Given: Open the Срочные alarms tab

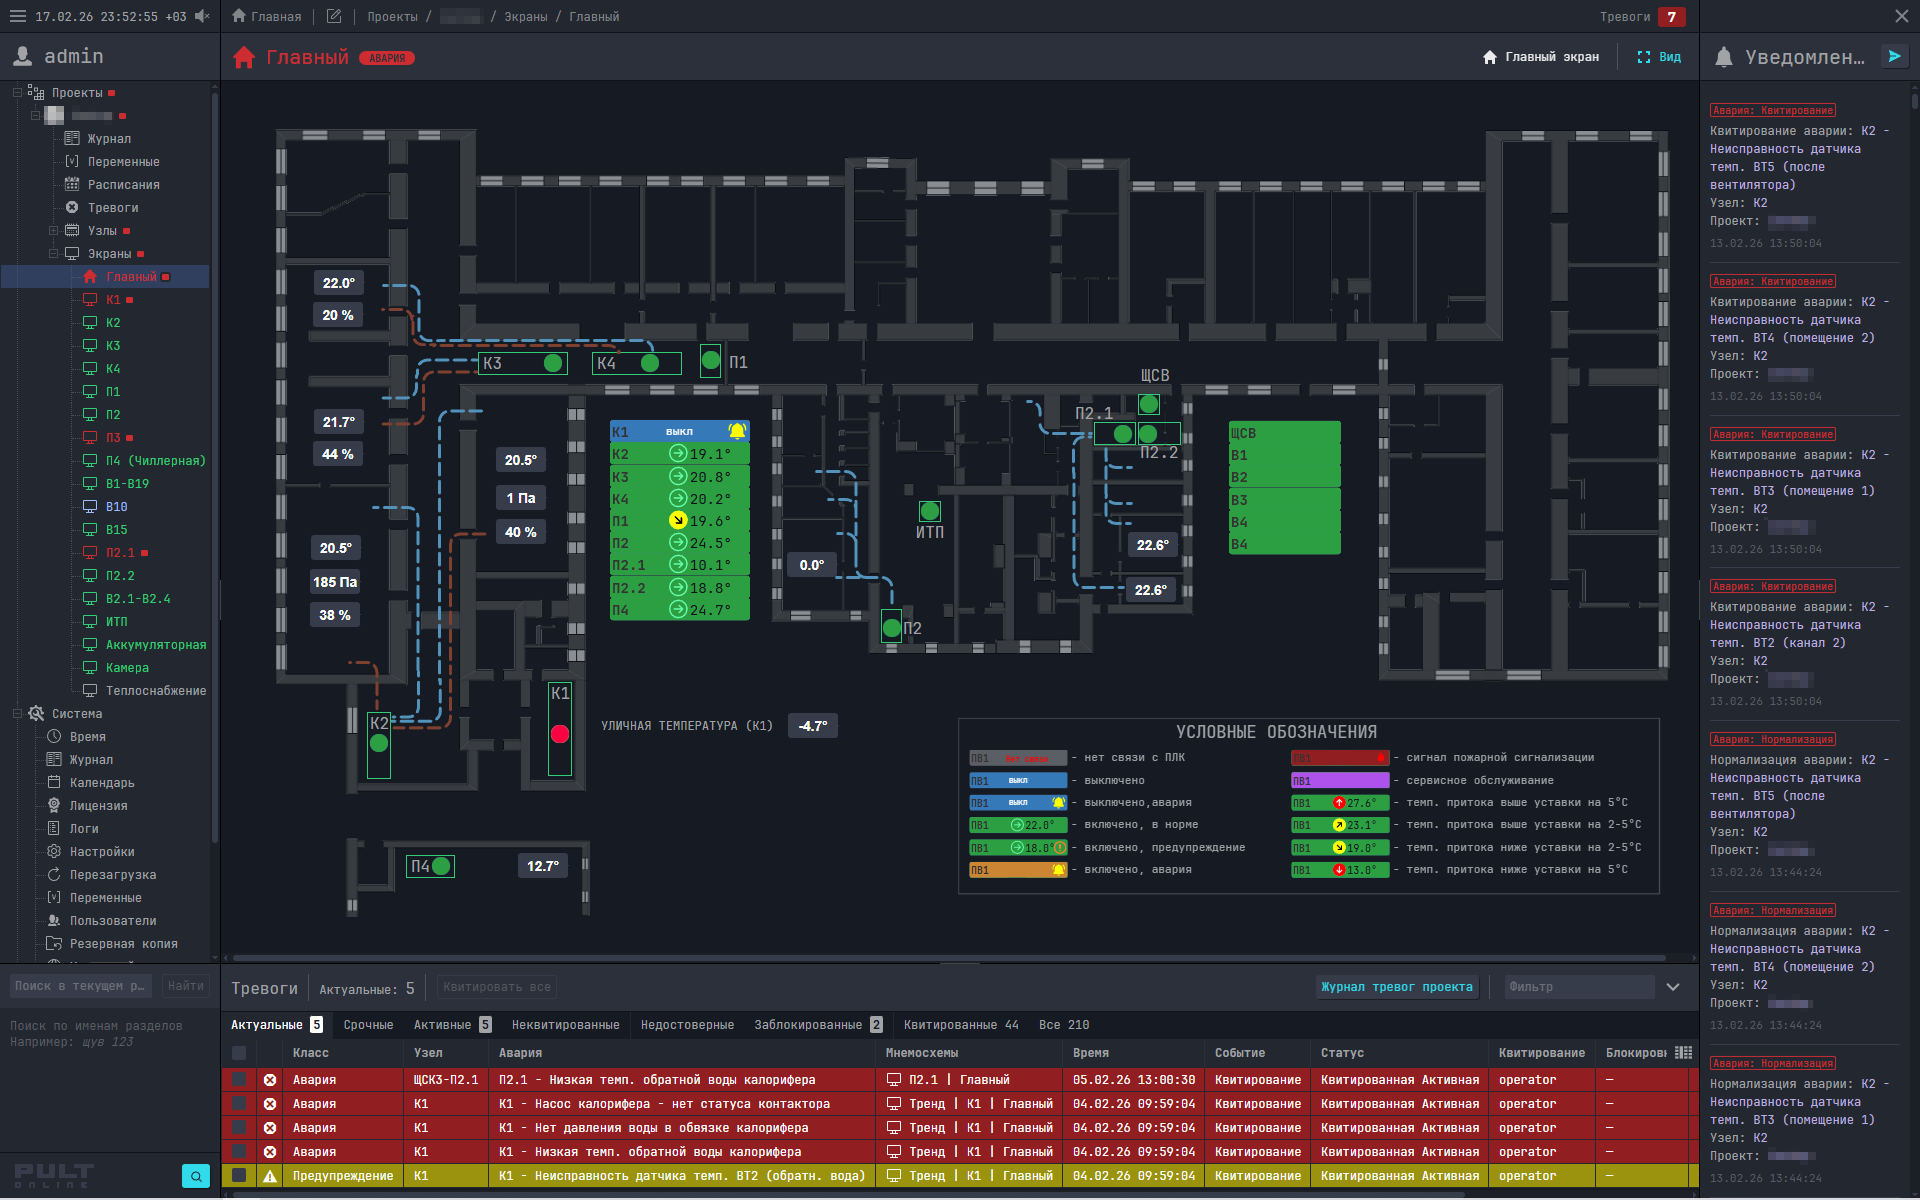Looking at the screenshot, I should coord(368,1024).
